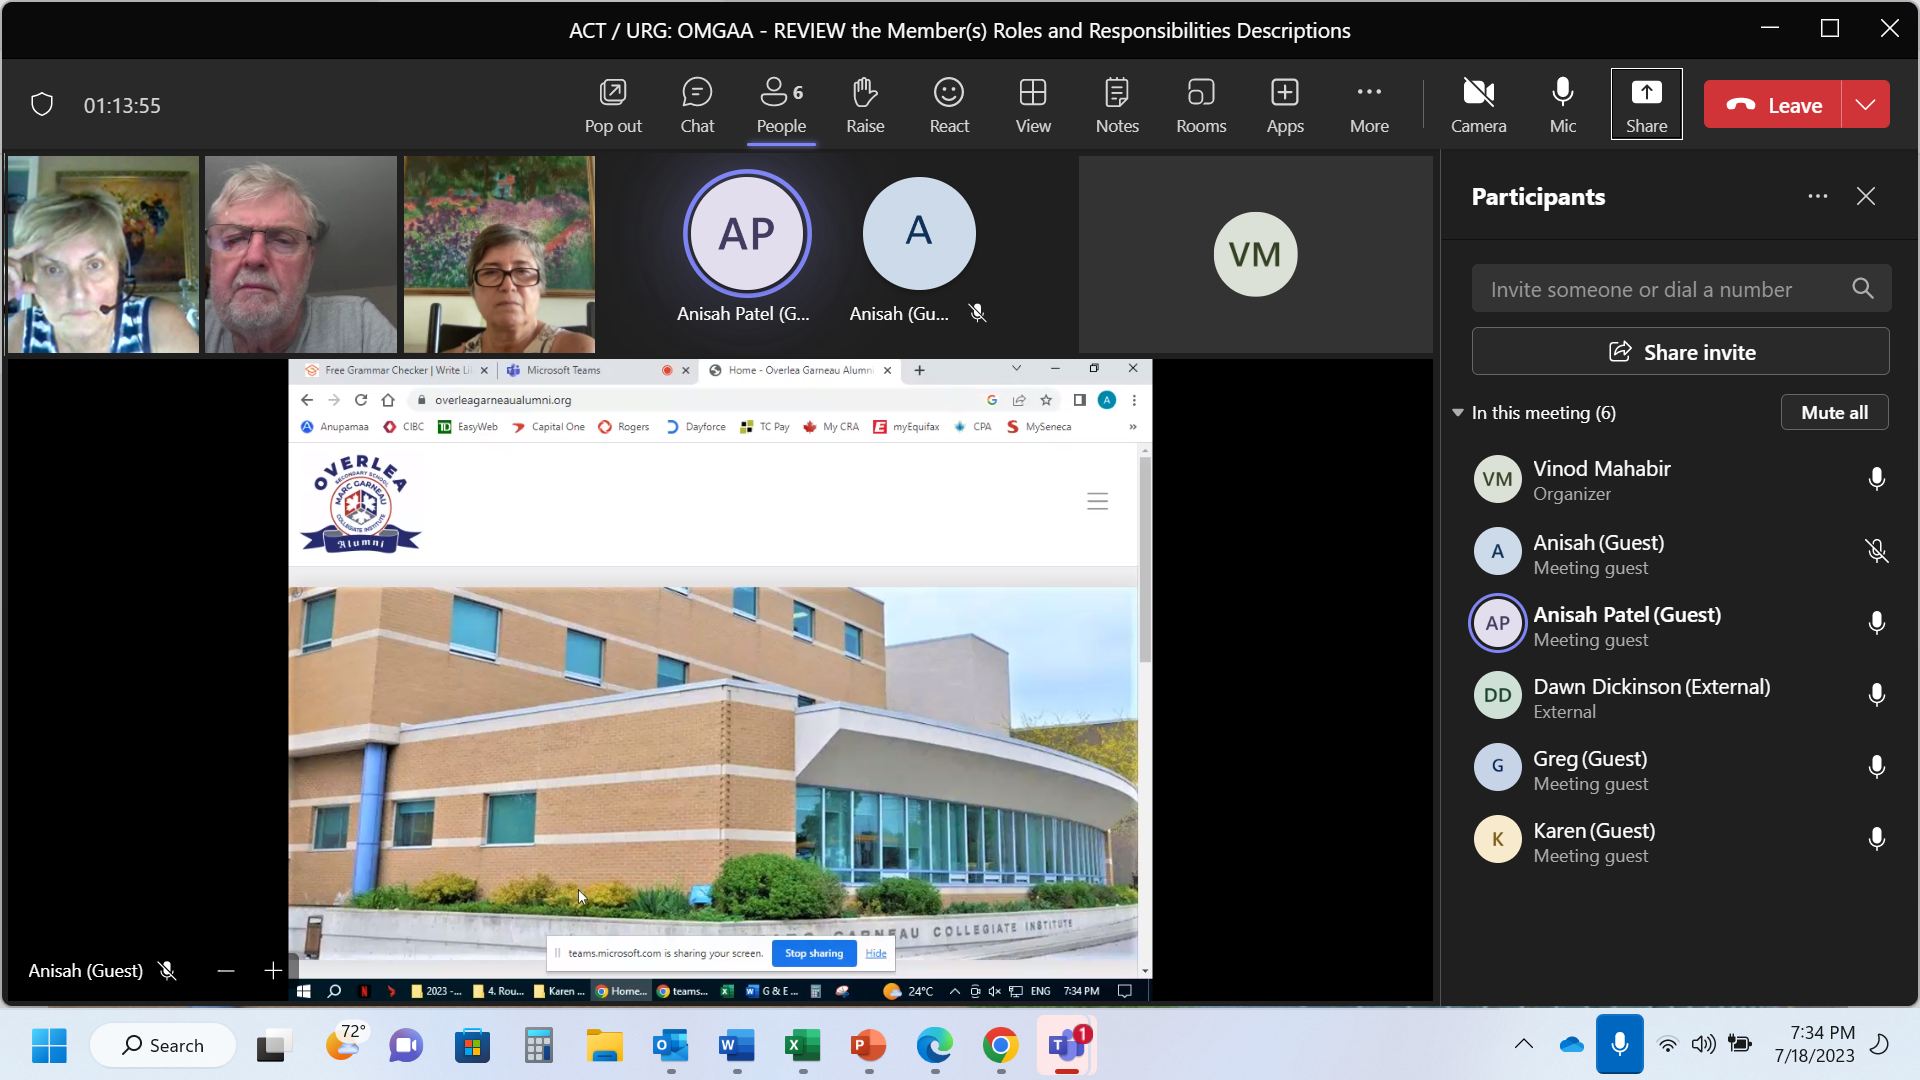Screen dimensions: 1920x1080
Task: Open new tab in shared browser
Action: 919,370
